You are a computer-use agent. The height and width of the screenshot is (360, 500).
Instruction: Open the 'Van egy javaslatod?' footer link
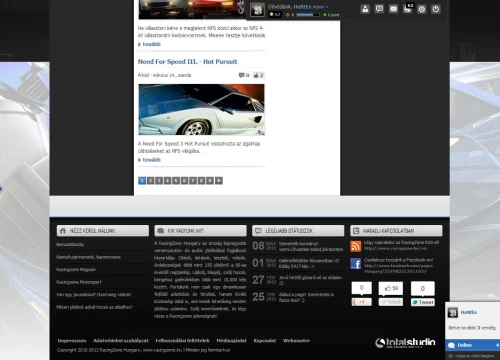(x=94, y=295)
